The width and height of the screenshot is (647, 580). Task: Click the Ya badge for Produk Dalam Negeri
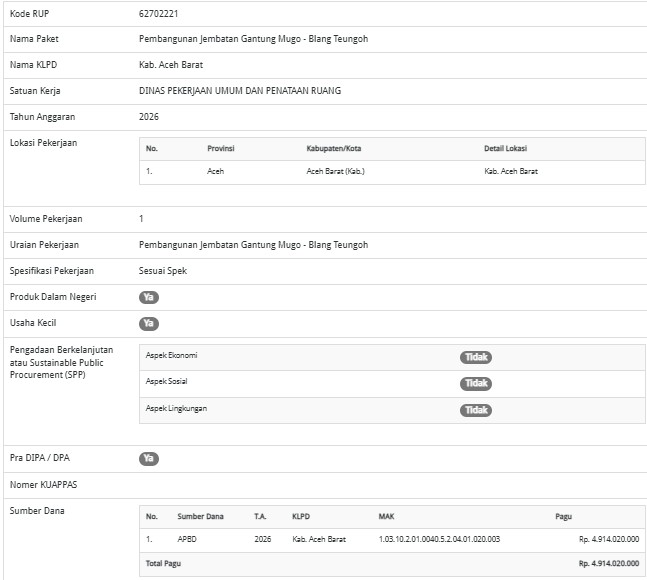click(x=148, y=297)
